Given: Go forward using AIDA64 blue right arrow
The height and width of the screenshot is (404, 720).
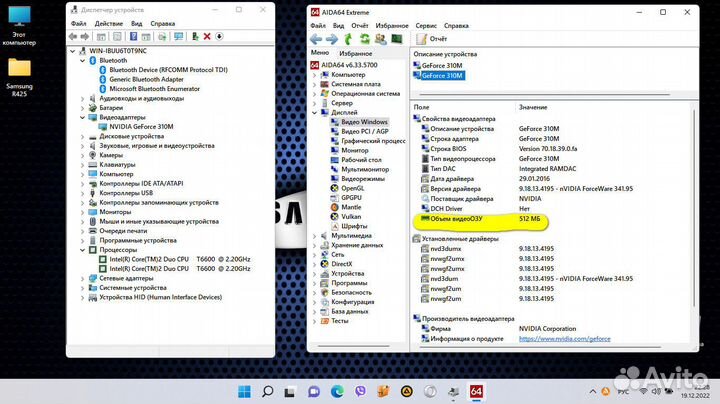Looking at the screenshot, I should [332, 39].
